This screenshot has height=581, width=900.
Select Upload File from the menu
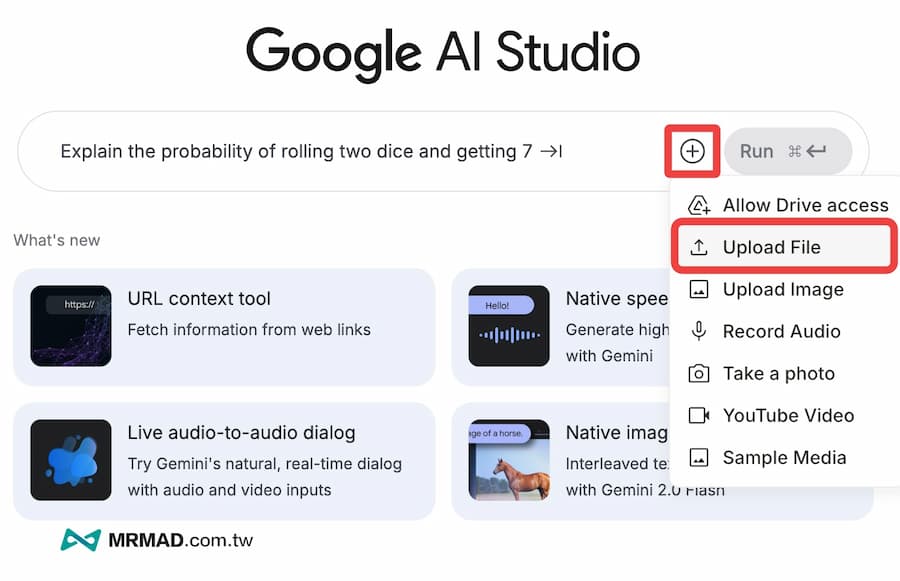[771, 247]
